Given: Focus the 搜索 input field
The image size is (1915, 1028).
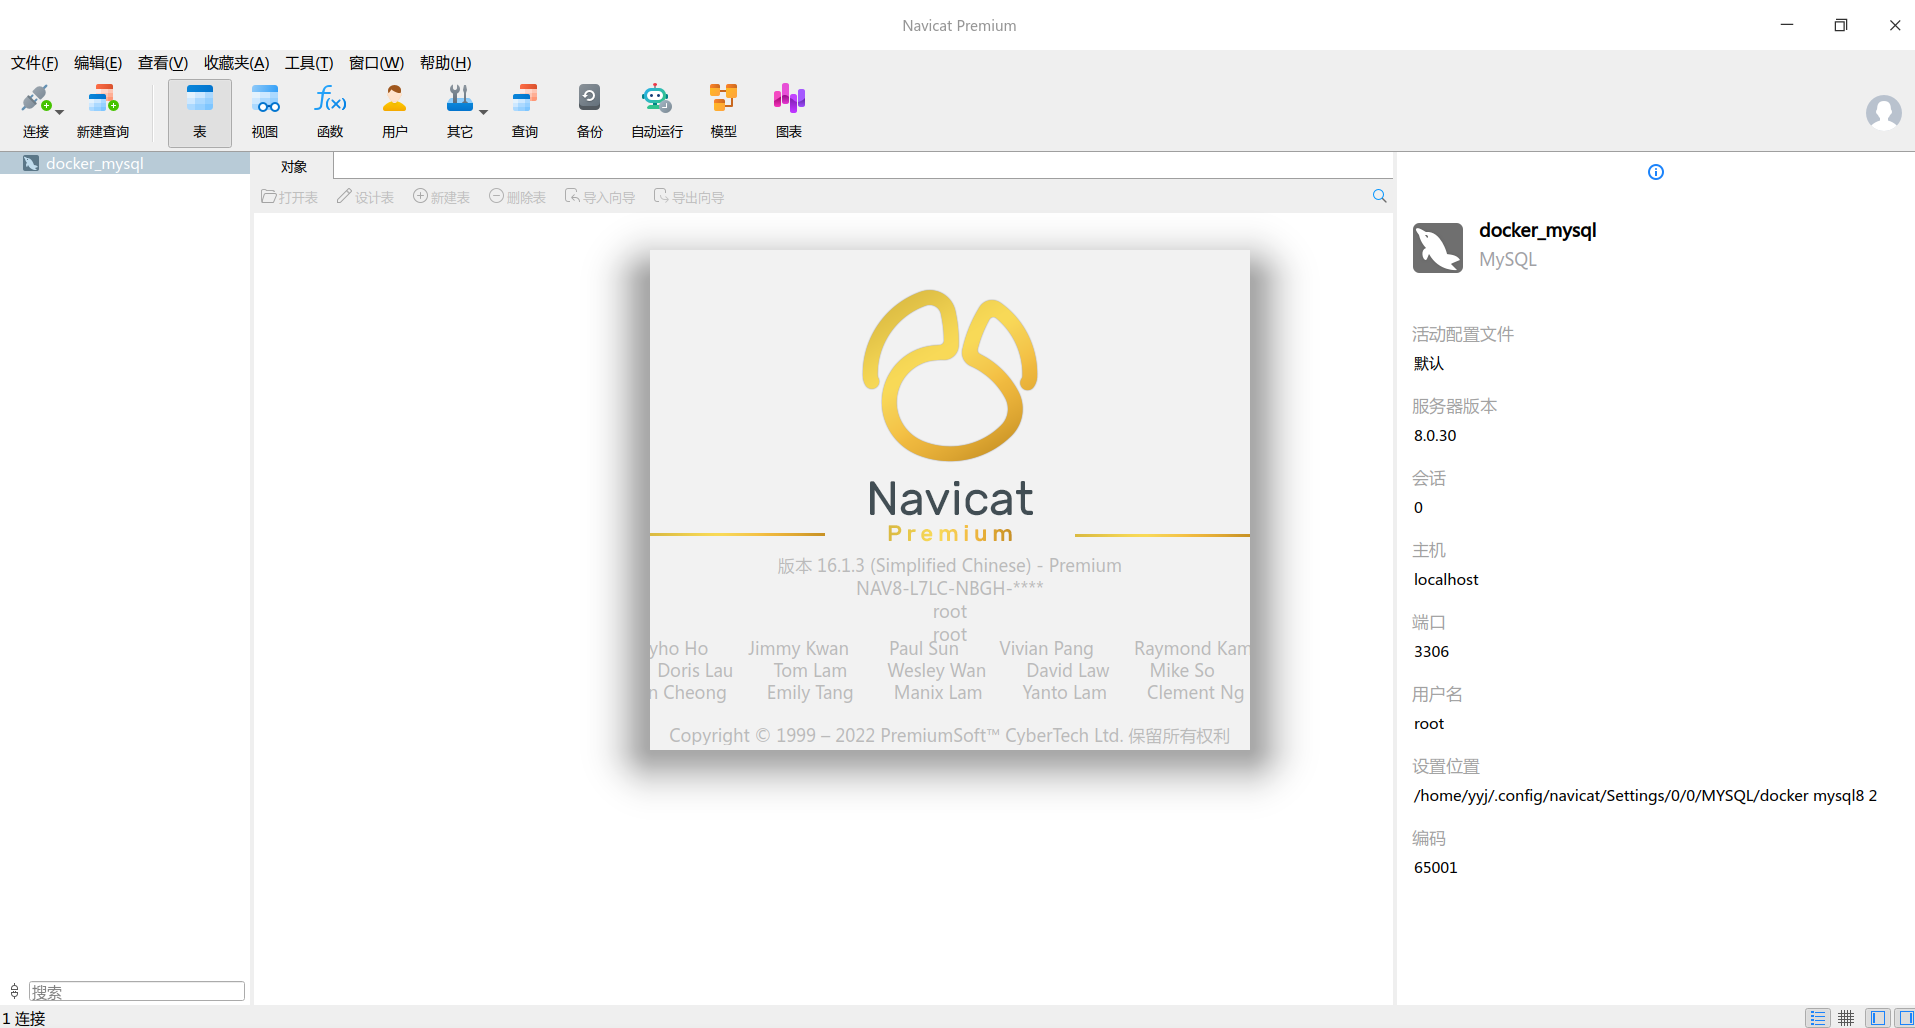Looking at the screenshot, I should click(x=137, y=991).
